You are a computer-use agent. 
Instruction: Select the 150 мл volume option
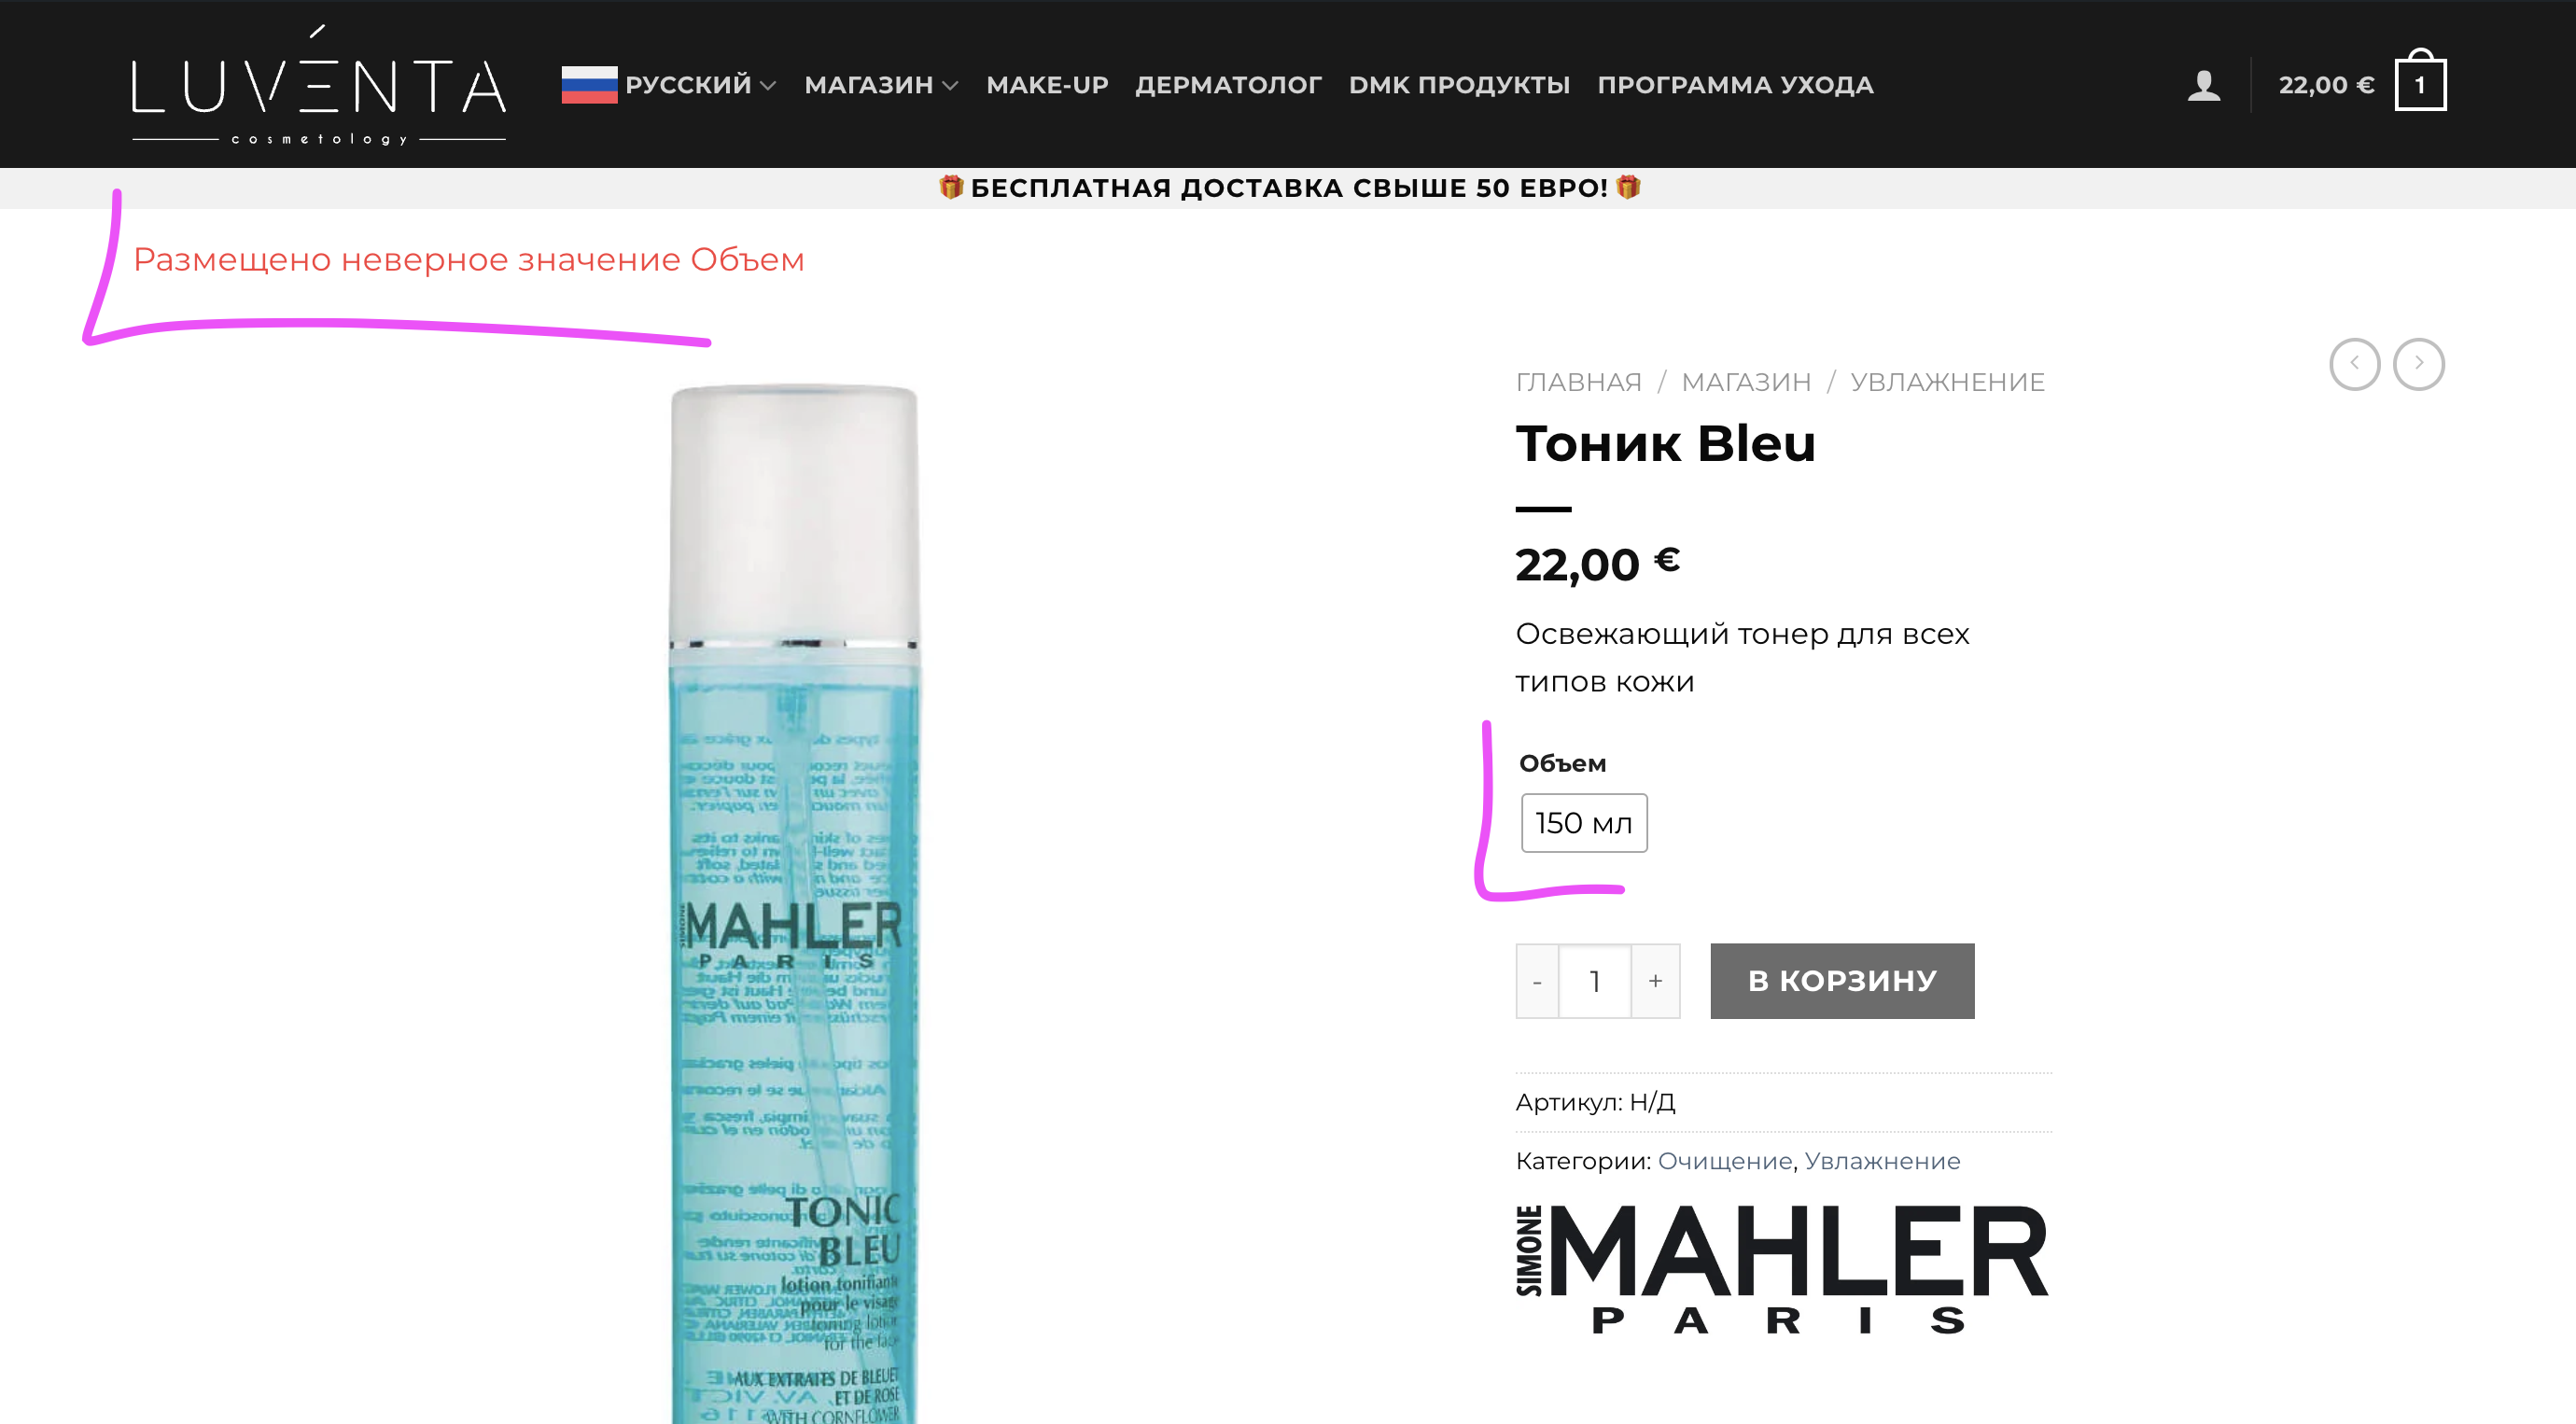point(1583,823)
